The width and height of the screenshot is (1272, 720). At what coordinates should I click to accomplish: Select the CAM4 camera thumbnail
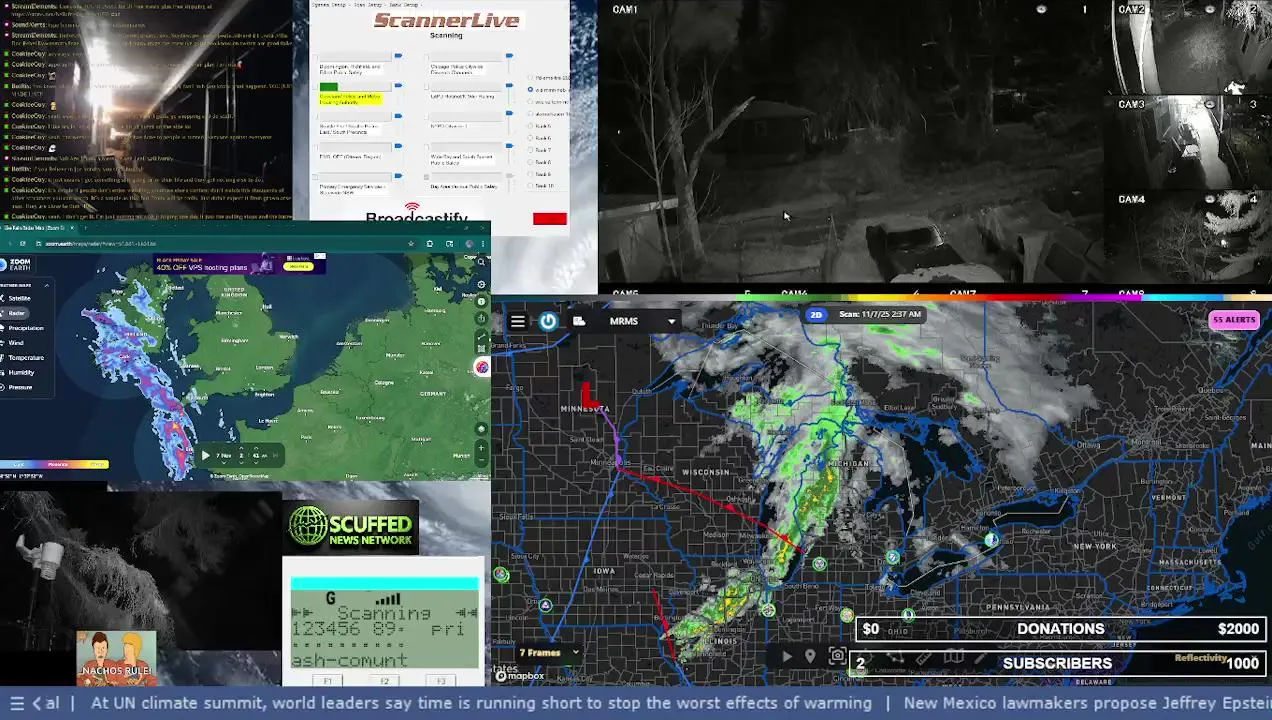[1187, 240]
